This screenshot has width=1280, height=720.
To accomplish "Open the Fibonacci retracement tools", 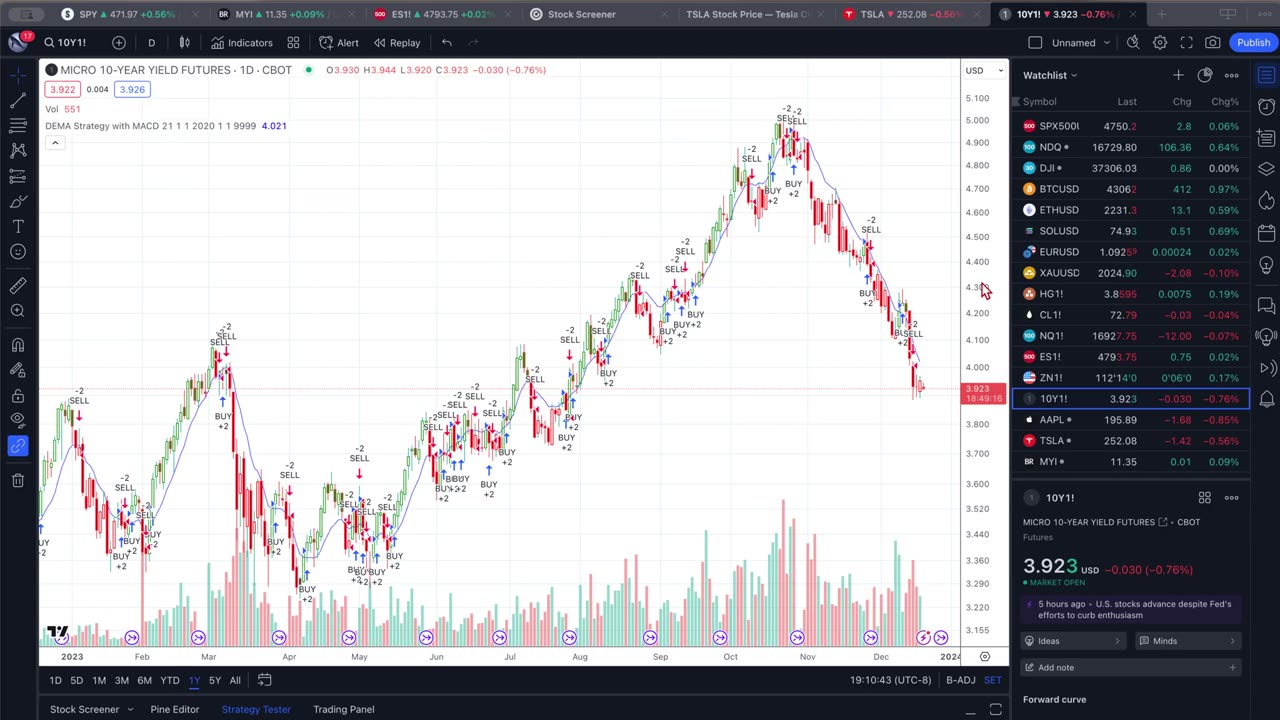I will tap(18, 126).
